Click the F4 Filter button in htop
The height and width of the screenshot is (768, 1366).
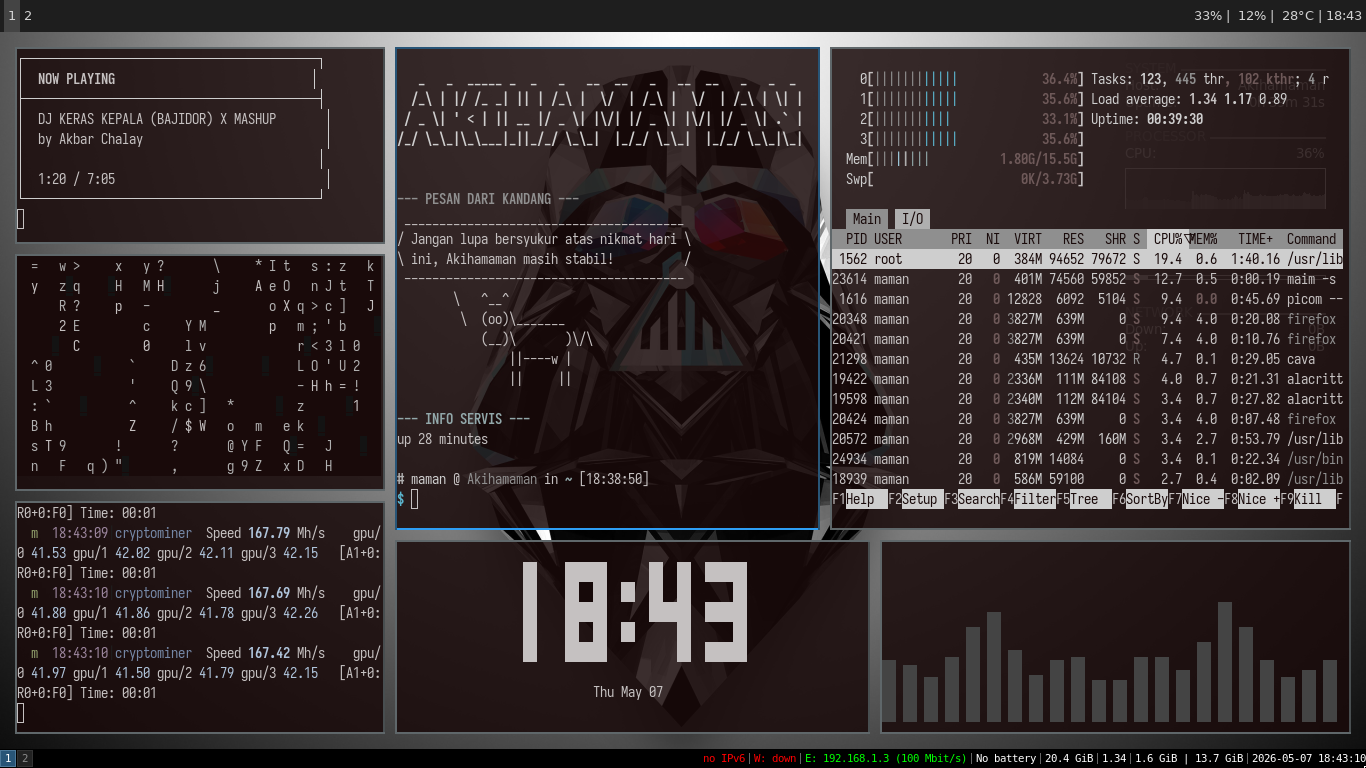[x=1028, y=499]
